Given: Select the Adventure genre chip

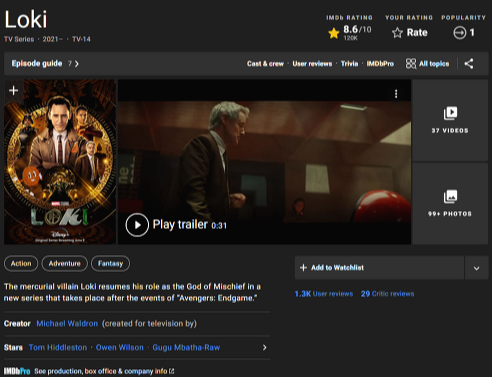Looking at the screenshot, I should coord(65,264).
